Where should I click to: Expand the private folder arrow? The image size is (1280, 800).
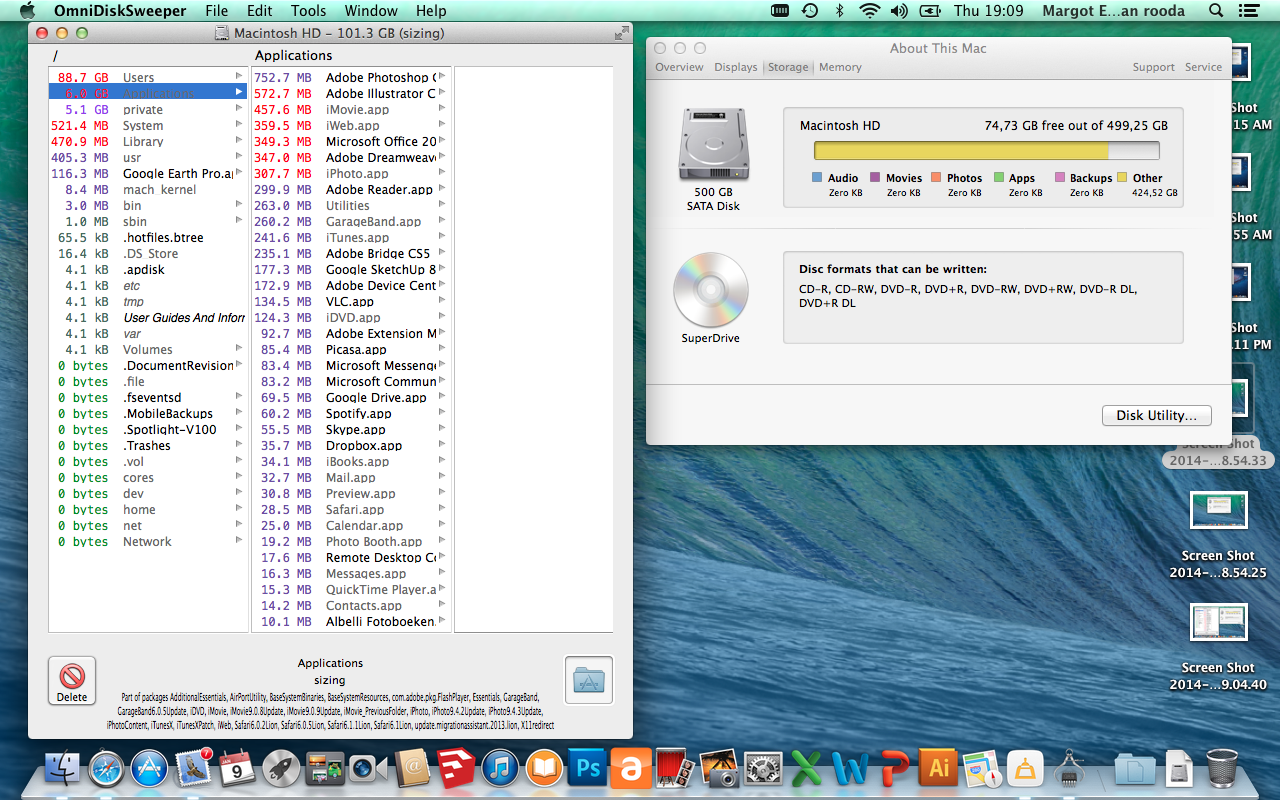(239, 108)
